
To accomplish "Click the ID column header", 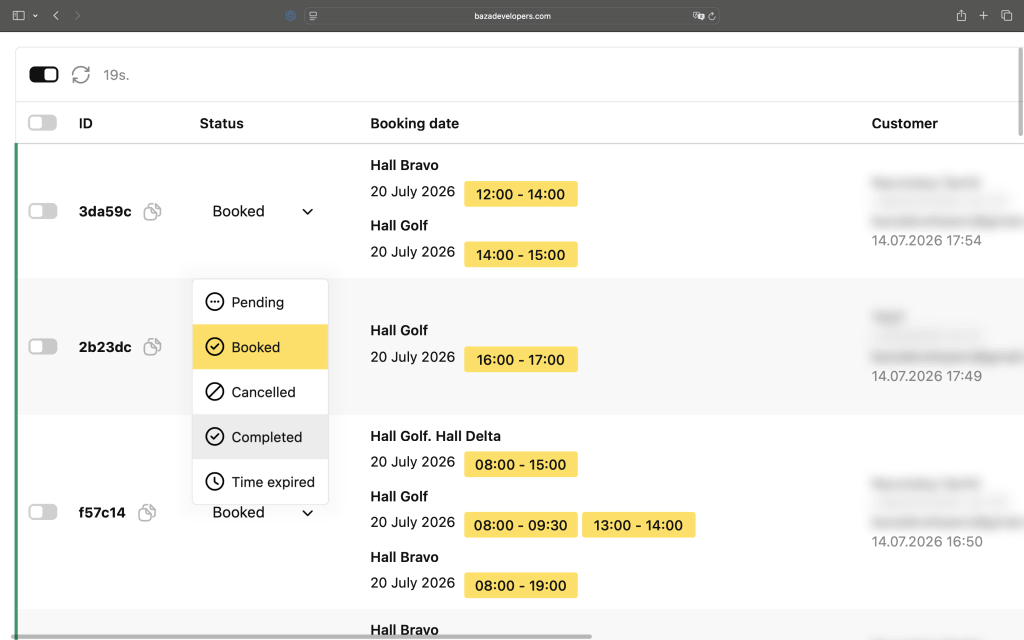I will [x=86, y=123].
